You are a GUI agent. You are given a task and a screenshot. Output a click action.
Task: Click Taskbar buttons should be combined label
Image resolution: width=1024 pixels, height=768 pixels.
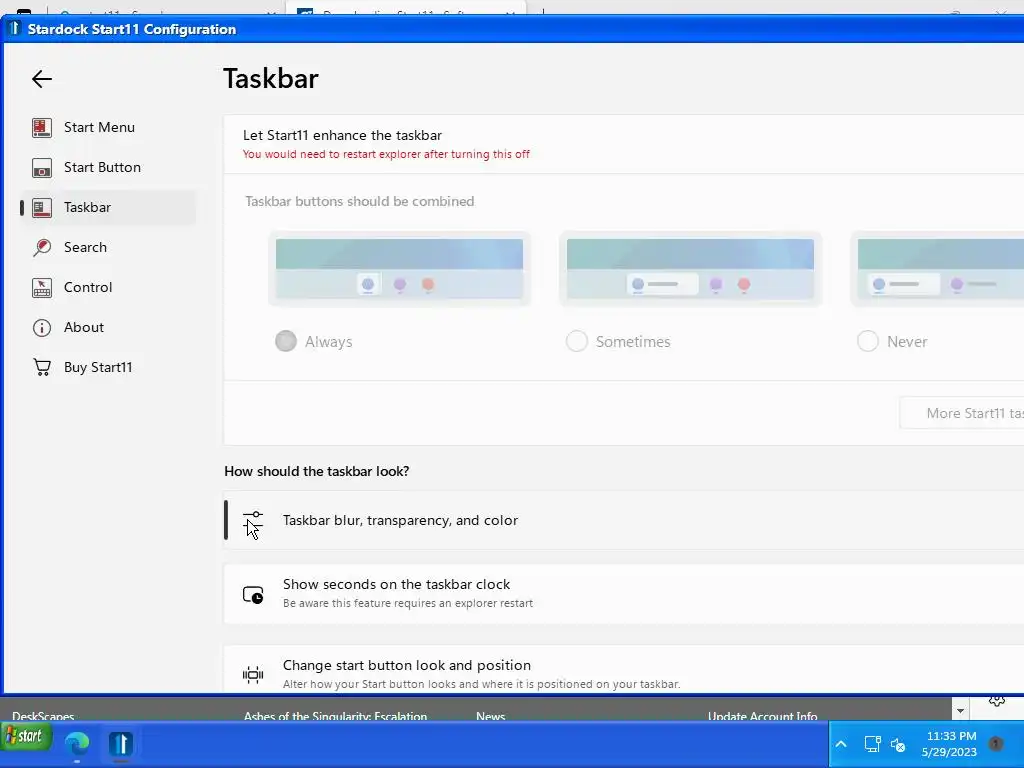[x=360, y=201]
